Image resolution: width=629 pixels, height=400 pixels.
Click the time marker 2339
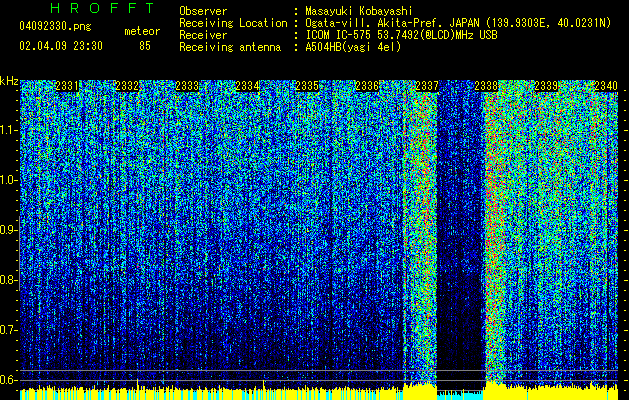point(546,86)
